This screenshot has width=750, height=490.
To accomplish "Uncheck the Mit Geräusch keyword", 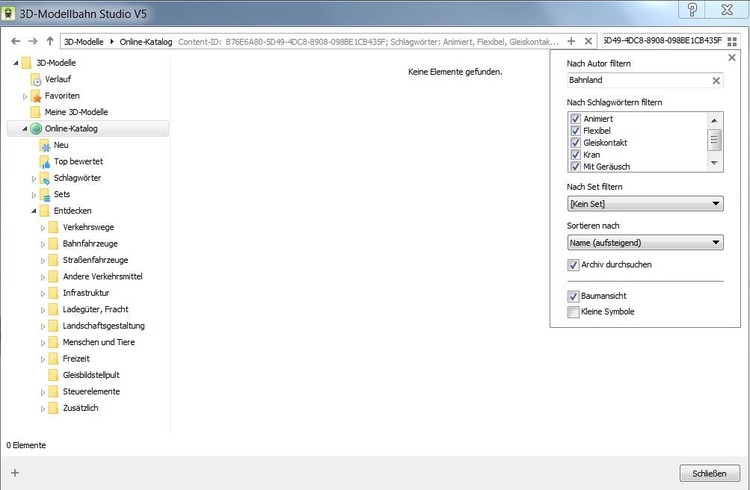I will pyautogui.click(x=575, y=167).
